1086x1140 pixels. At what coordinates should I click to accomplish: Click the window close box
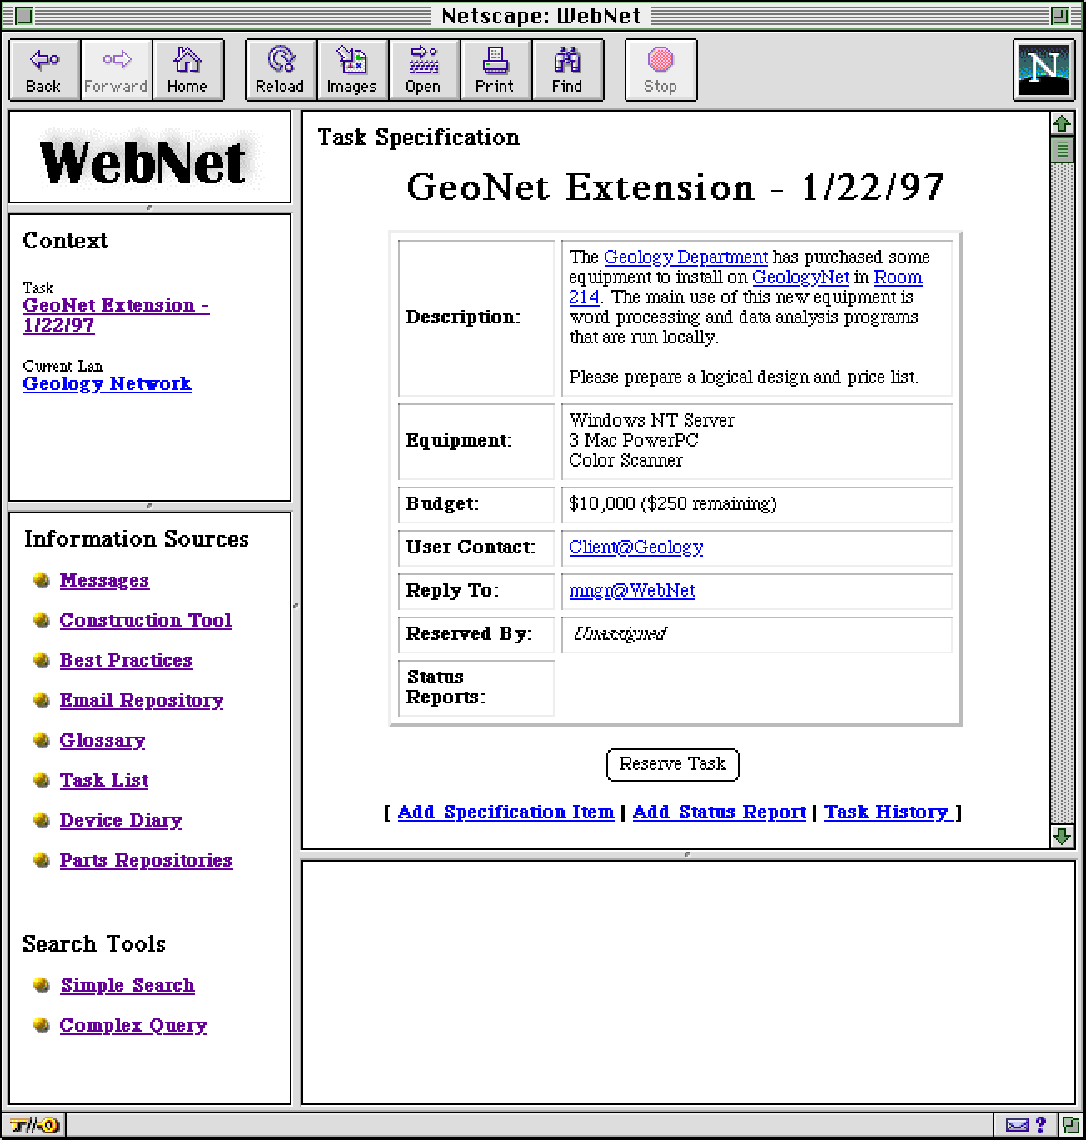pyautogui.click(x=23, y=15)
